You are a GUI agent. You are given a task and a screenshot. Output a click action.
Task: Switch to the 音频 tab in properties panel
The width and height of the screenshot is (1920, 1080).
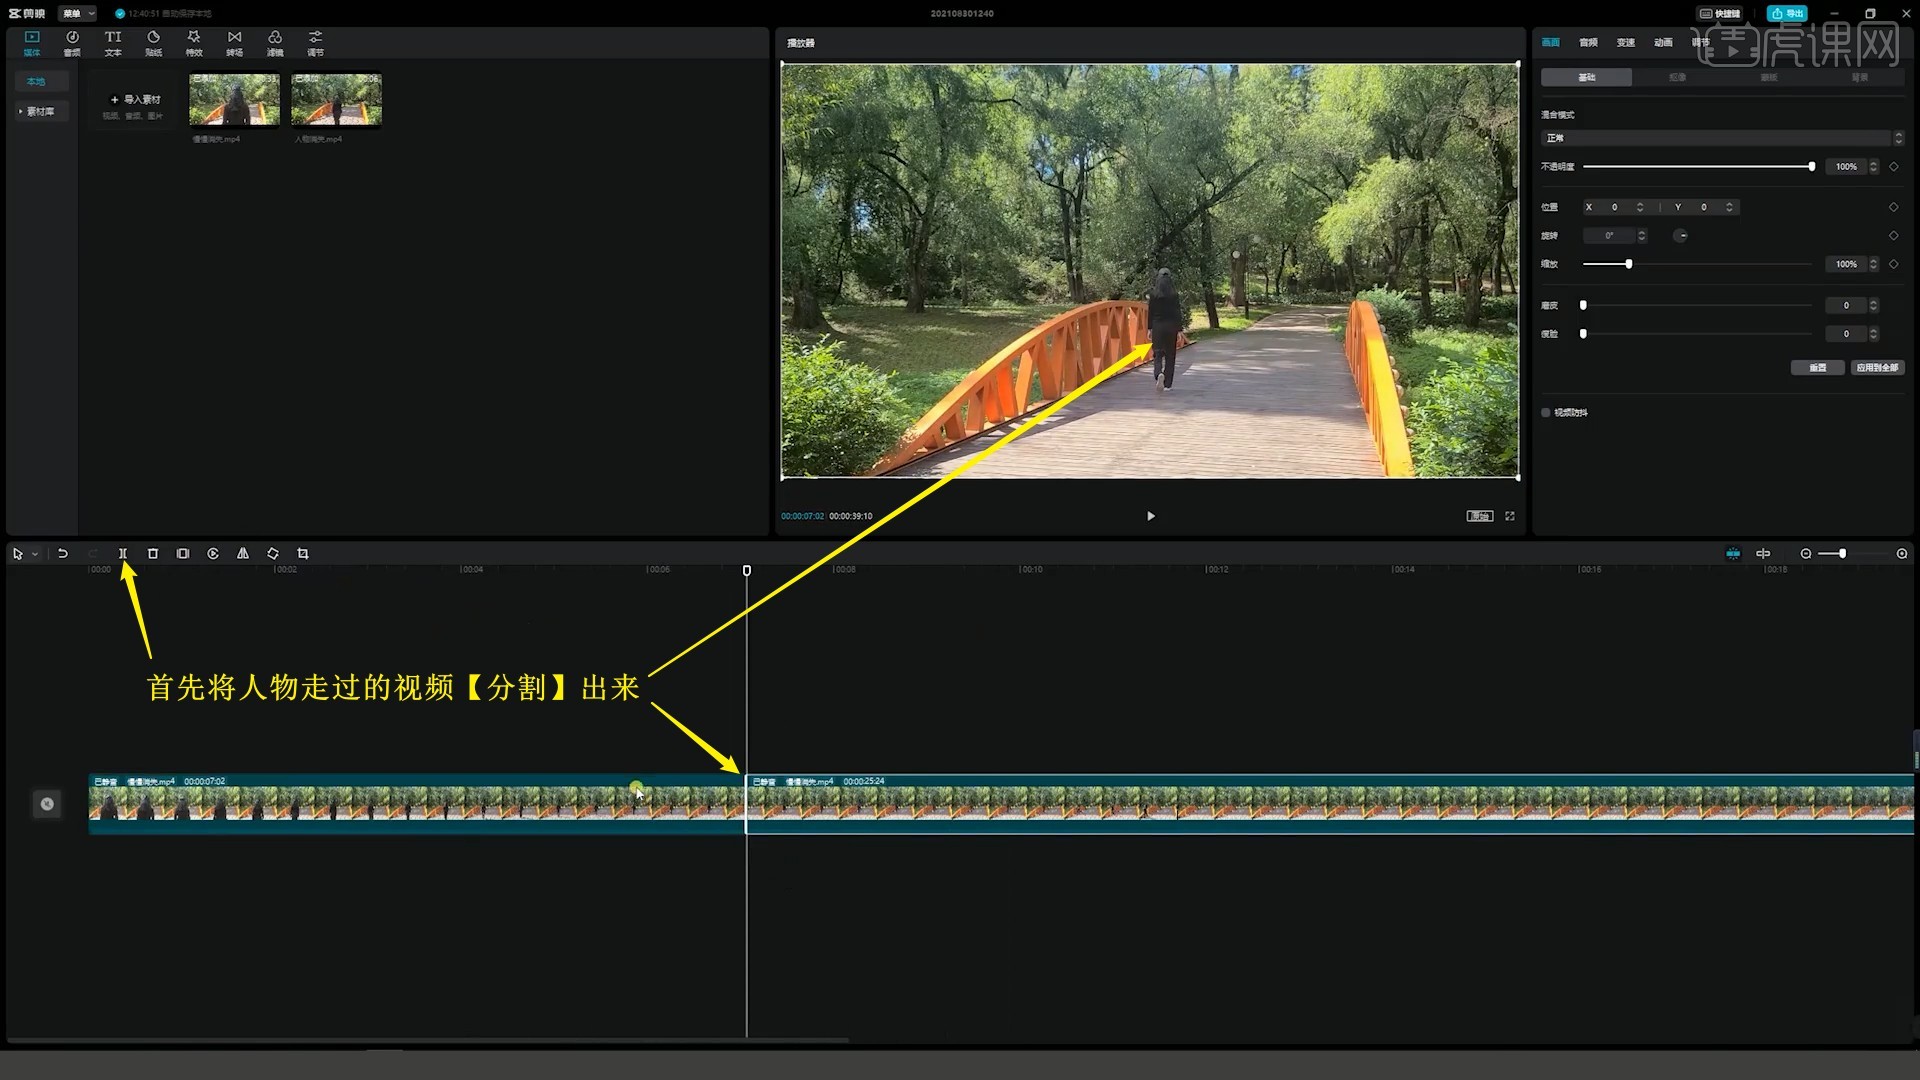coord(1588,43)
